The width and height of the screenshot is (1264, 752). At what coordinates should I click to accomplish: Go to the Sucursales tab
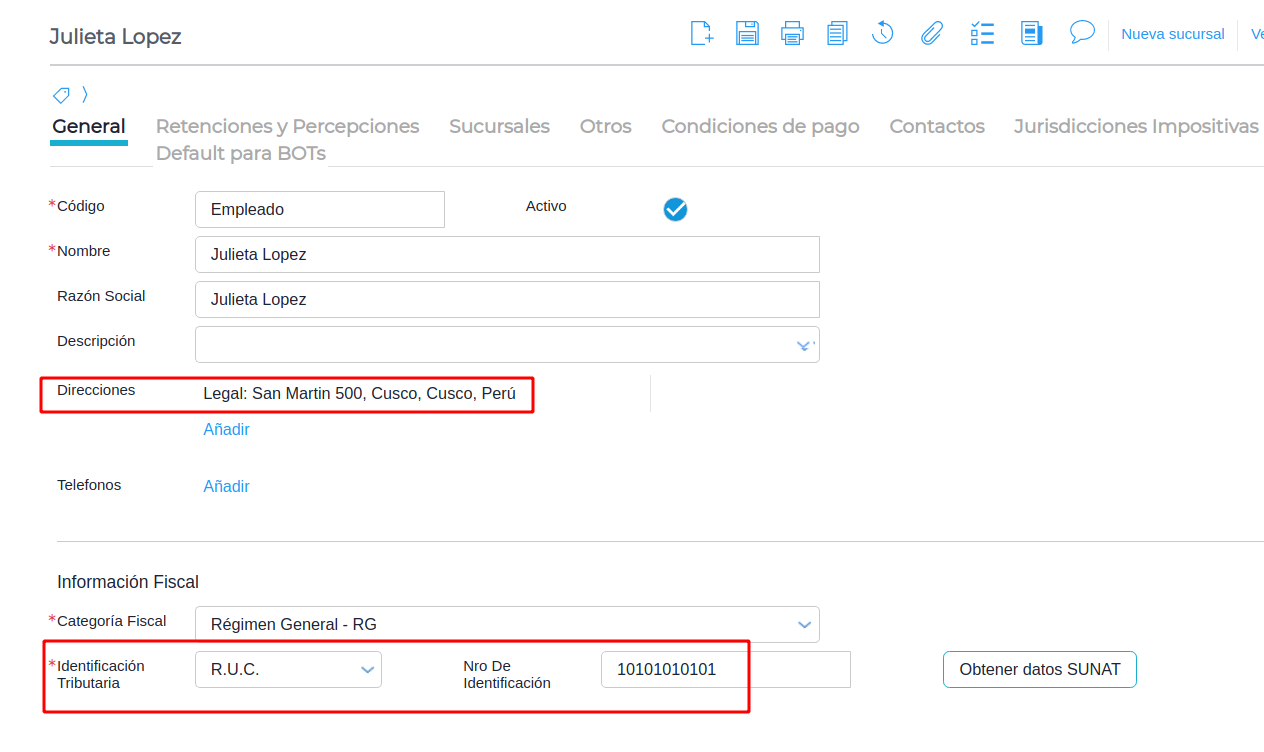point(499,127)
